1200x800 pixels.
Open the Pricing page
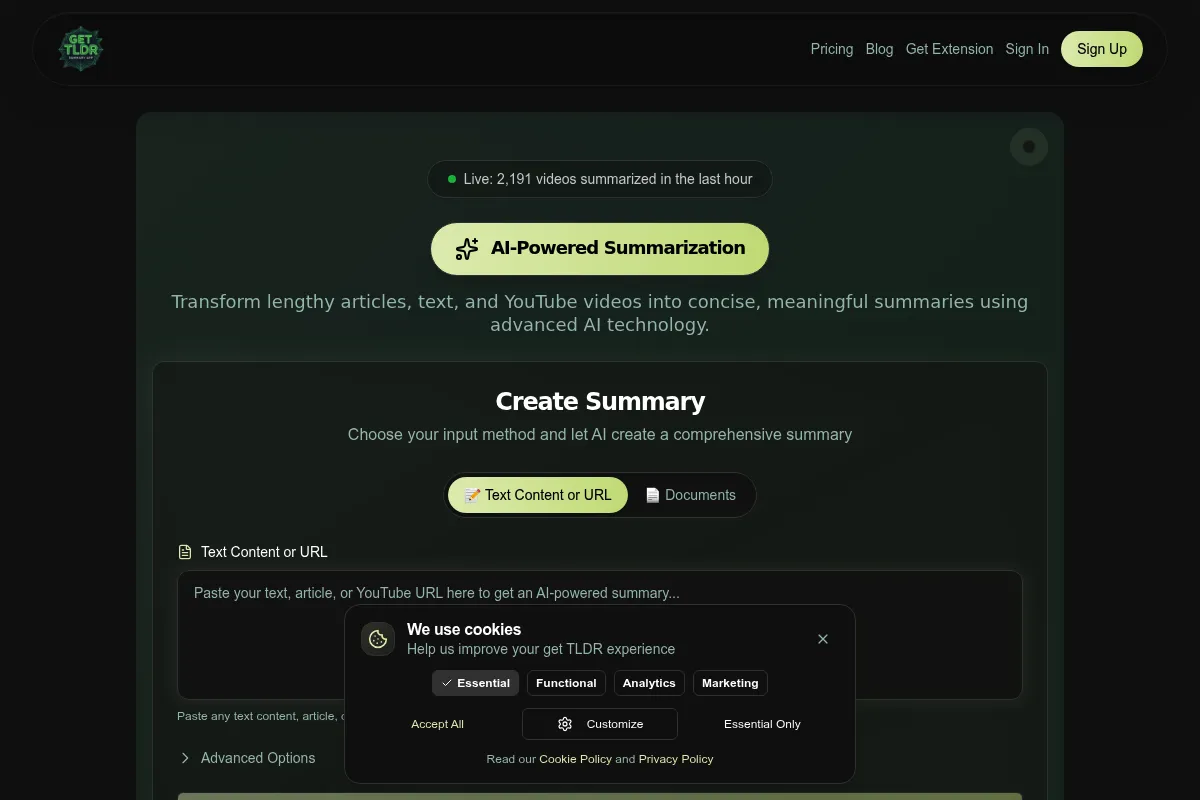tap(832, 49)
